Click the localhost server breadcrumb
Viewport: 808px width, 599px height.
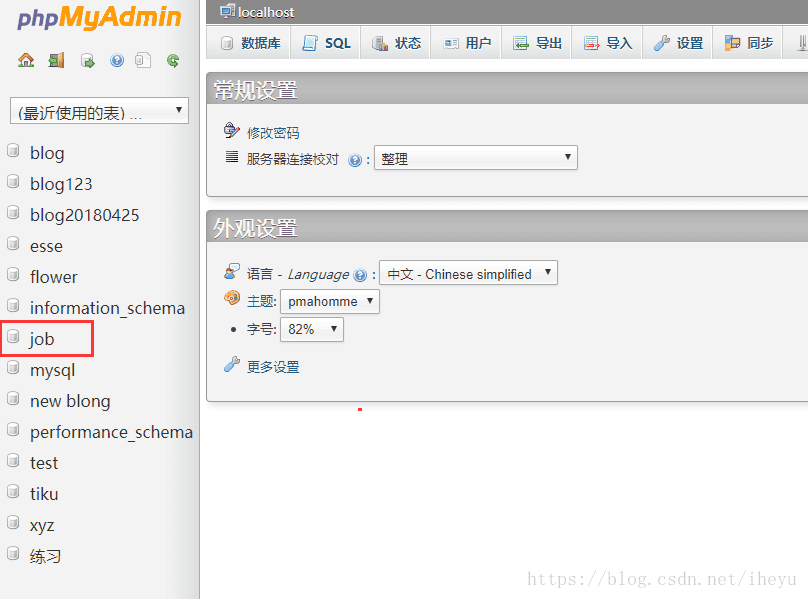pyautogui.click(x=266, y=12)
